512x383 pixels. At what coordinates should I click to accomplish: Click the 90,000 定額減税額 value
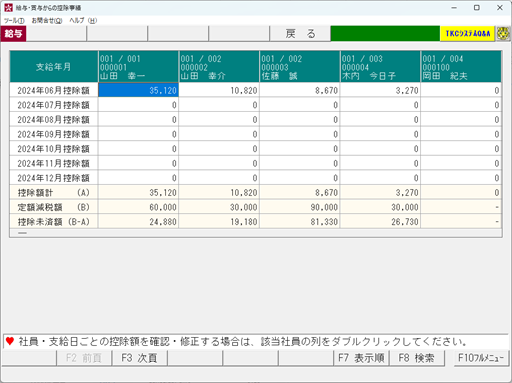(300, 207)
